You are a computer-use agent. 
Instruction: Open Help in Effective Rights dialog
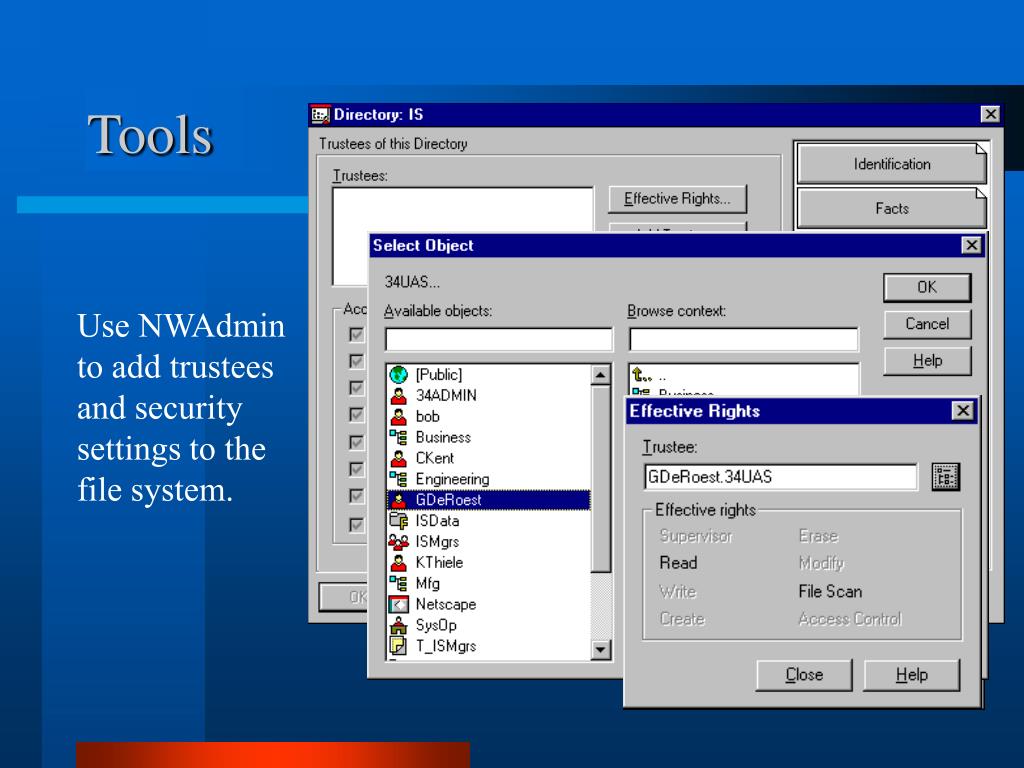pos(912,675)
